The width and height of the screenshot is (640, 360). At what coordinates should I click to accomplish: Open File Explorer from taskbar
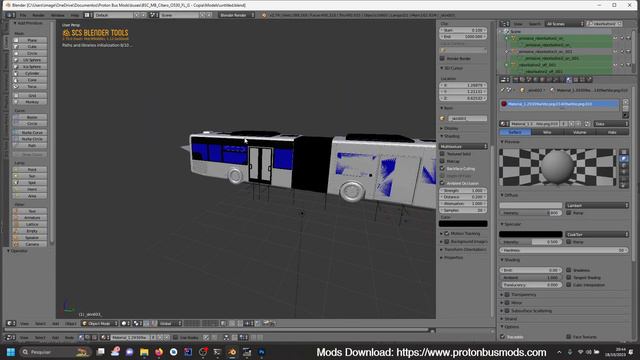pyautogui.click(x=144, y=352)
